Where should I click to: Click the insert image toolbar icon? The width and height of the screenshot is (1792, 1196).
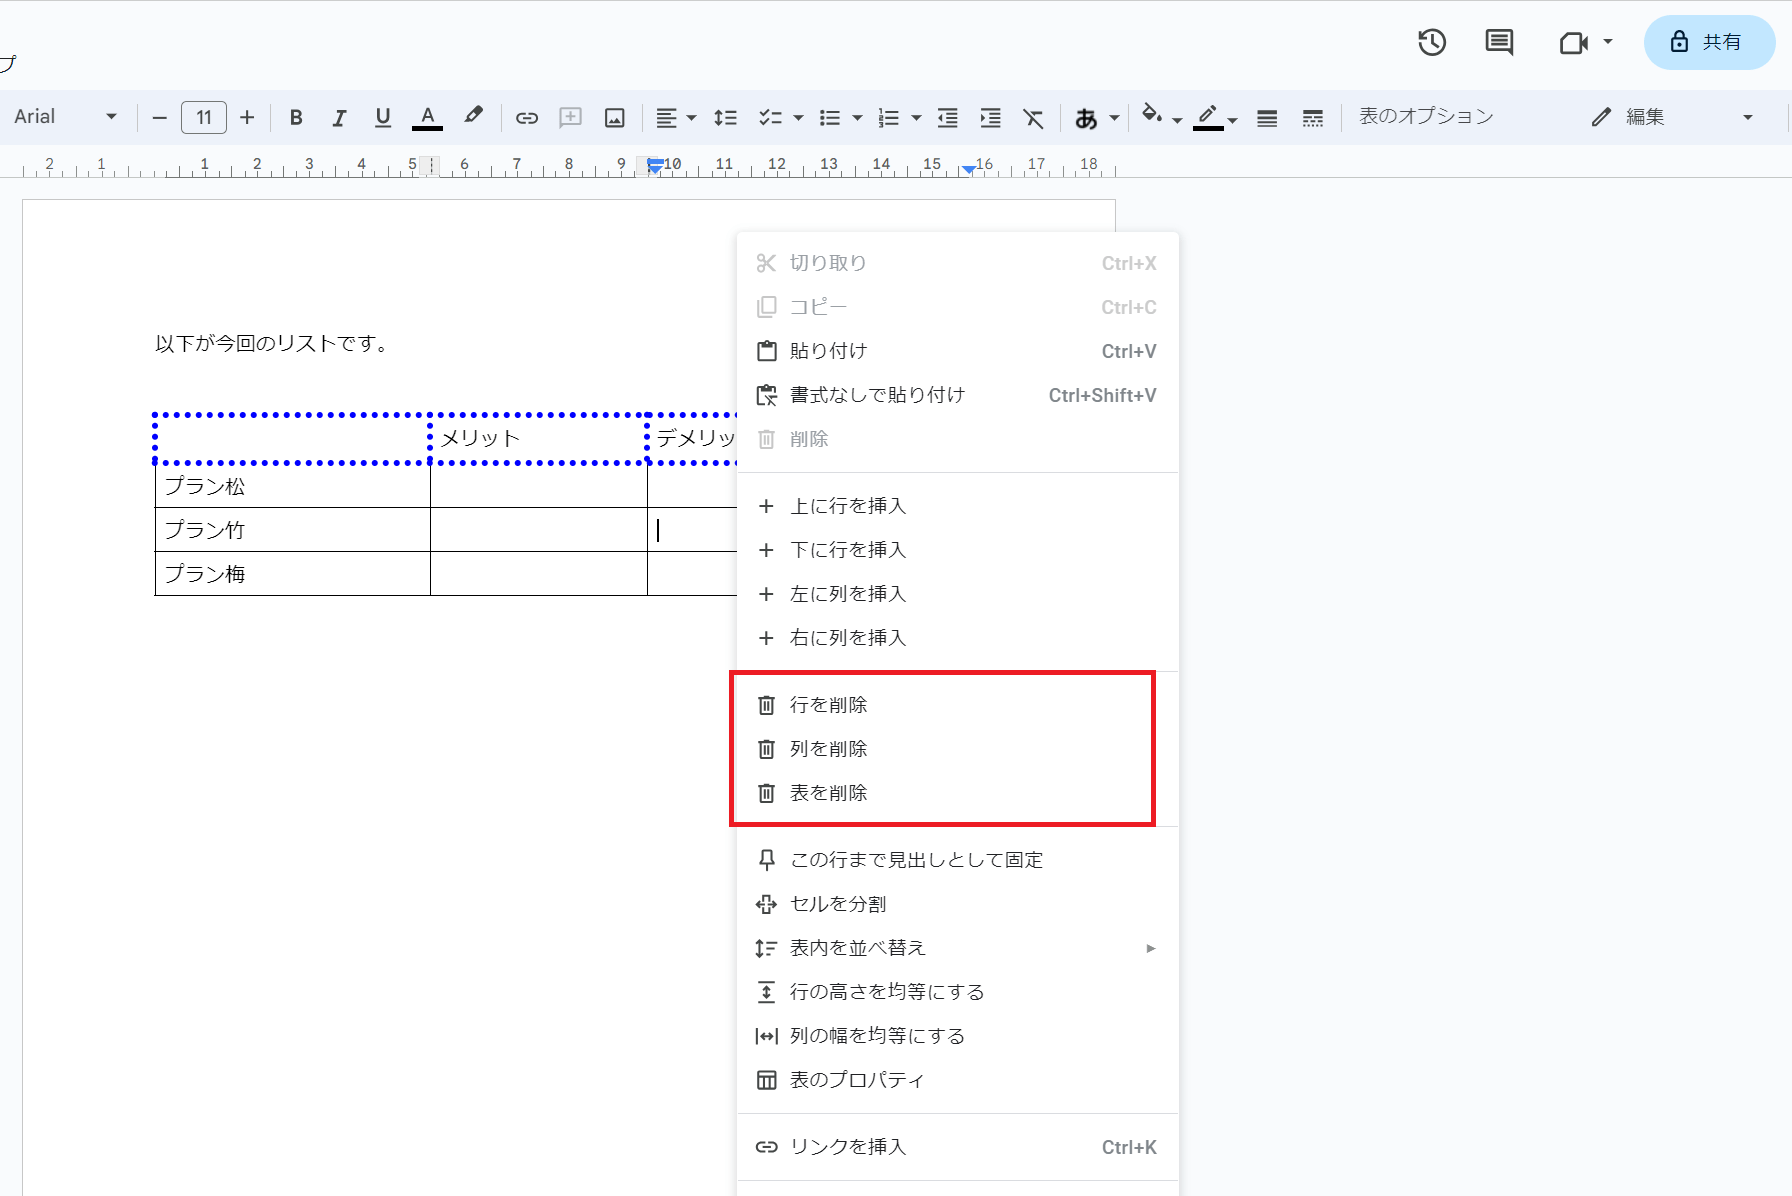(614, 118)
